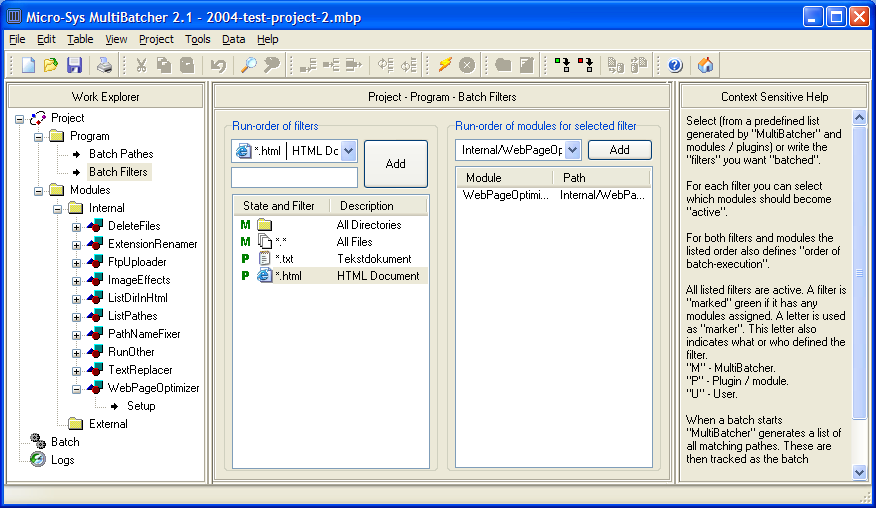Copy using the toolbar copy icon
The width and height of the screenshot is (876, 508).
pos(164,65)
